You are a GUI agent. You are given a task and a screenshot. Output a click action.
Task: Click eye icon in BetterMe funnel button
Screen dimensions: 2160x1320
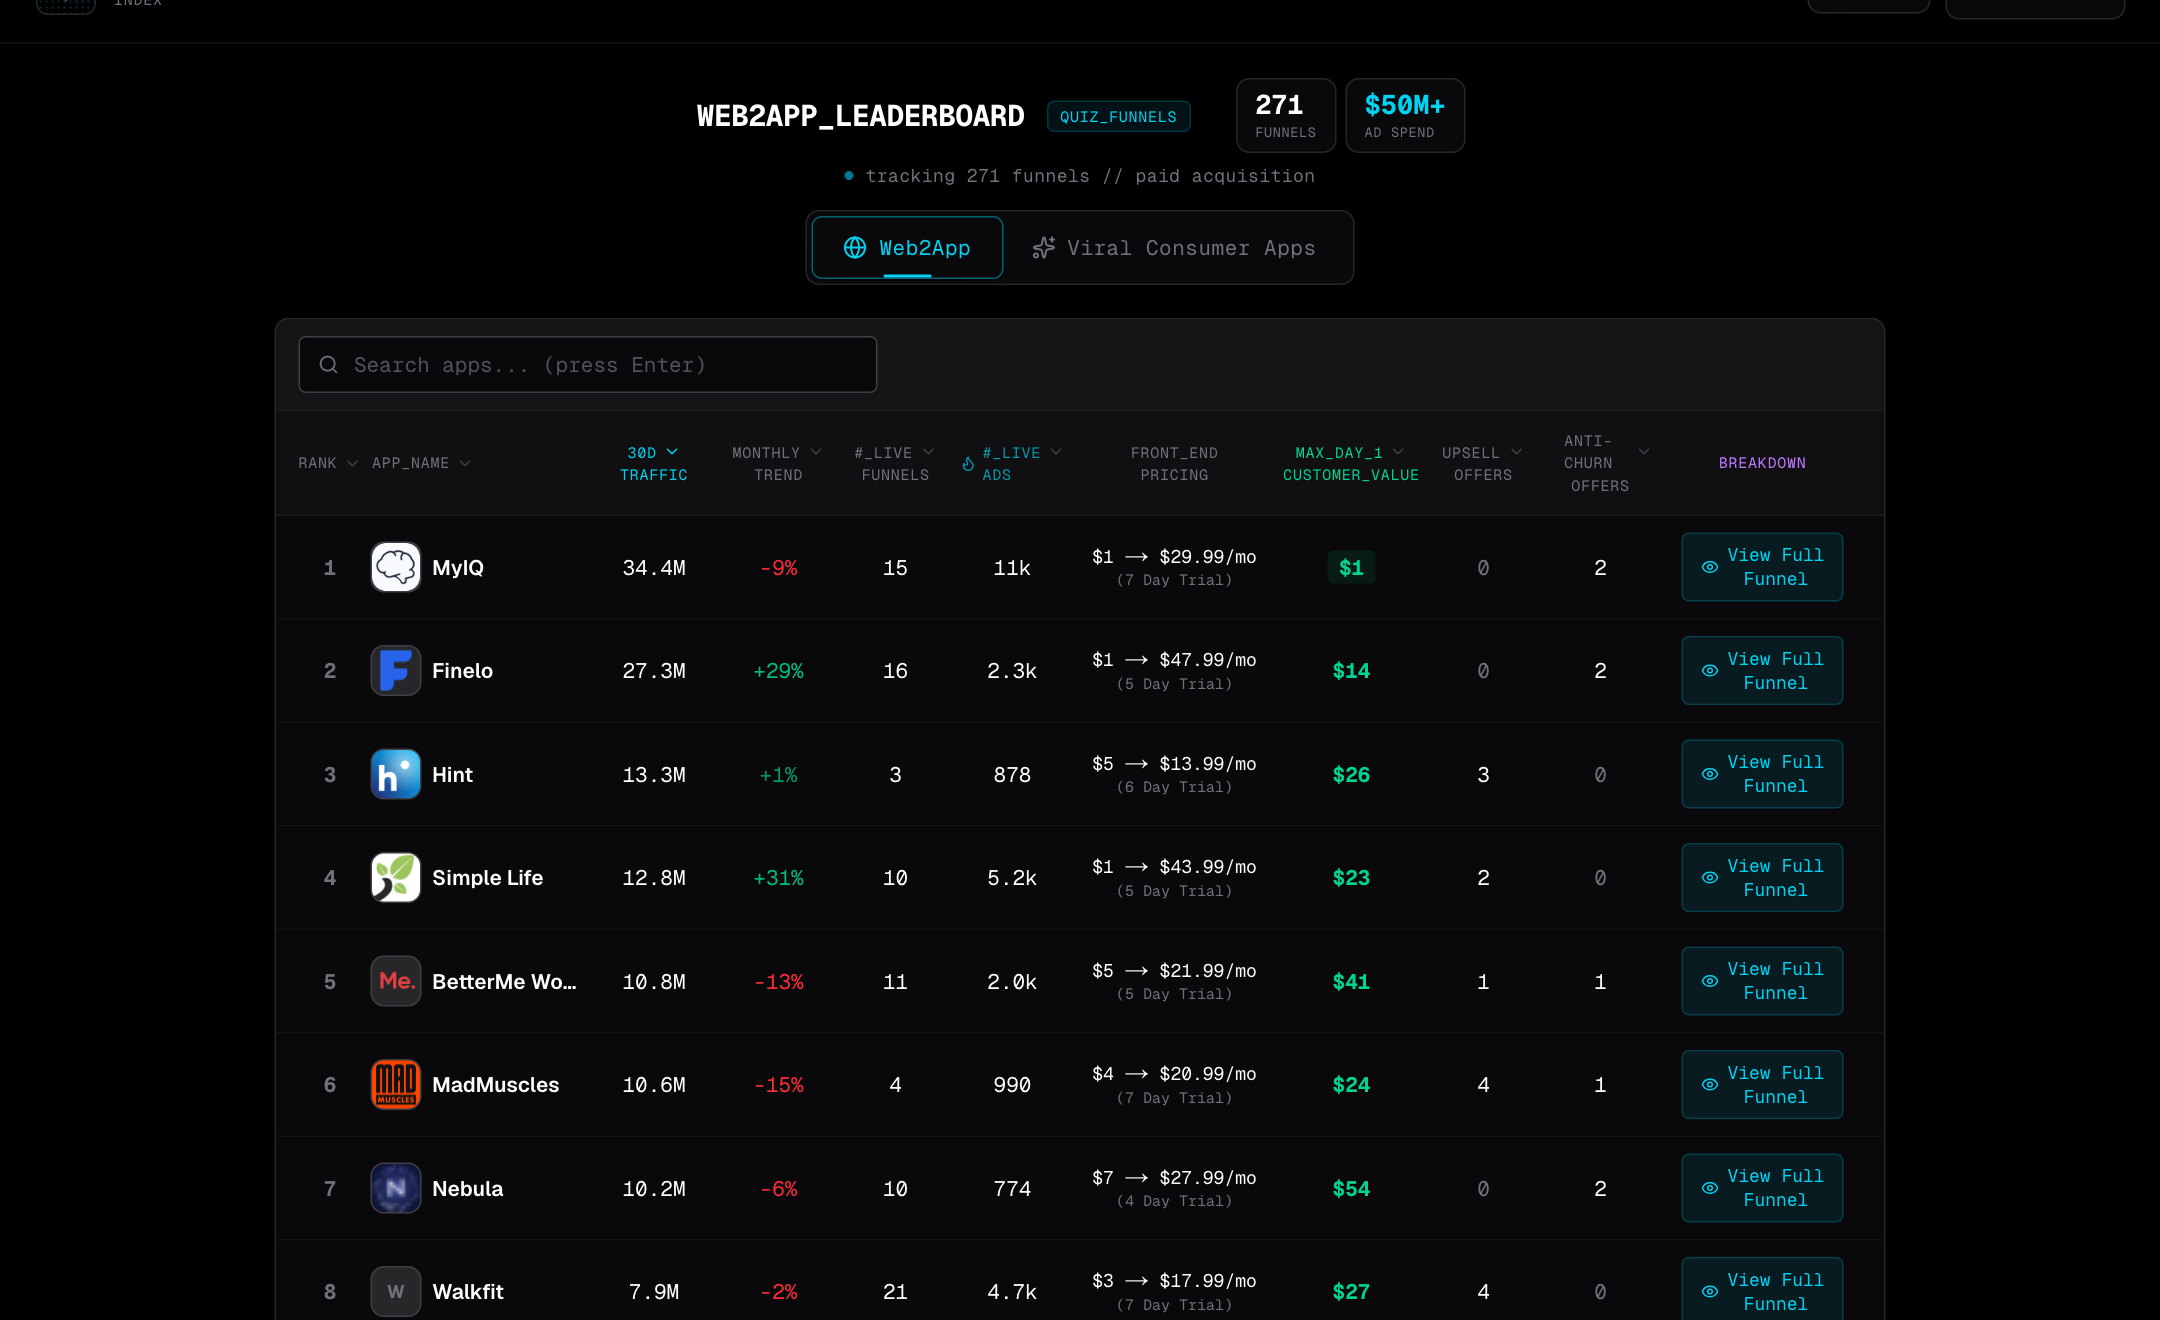1710,981
